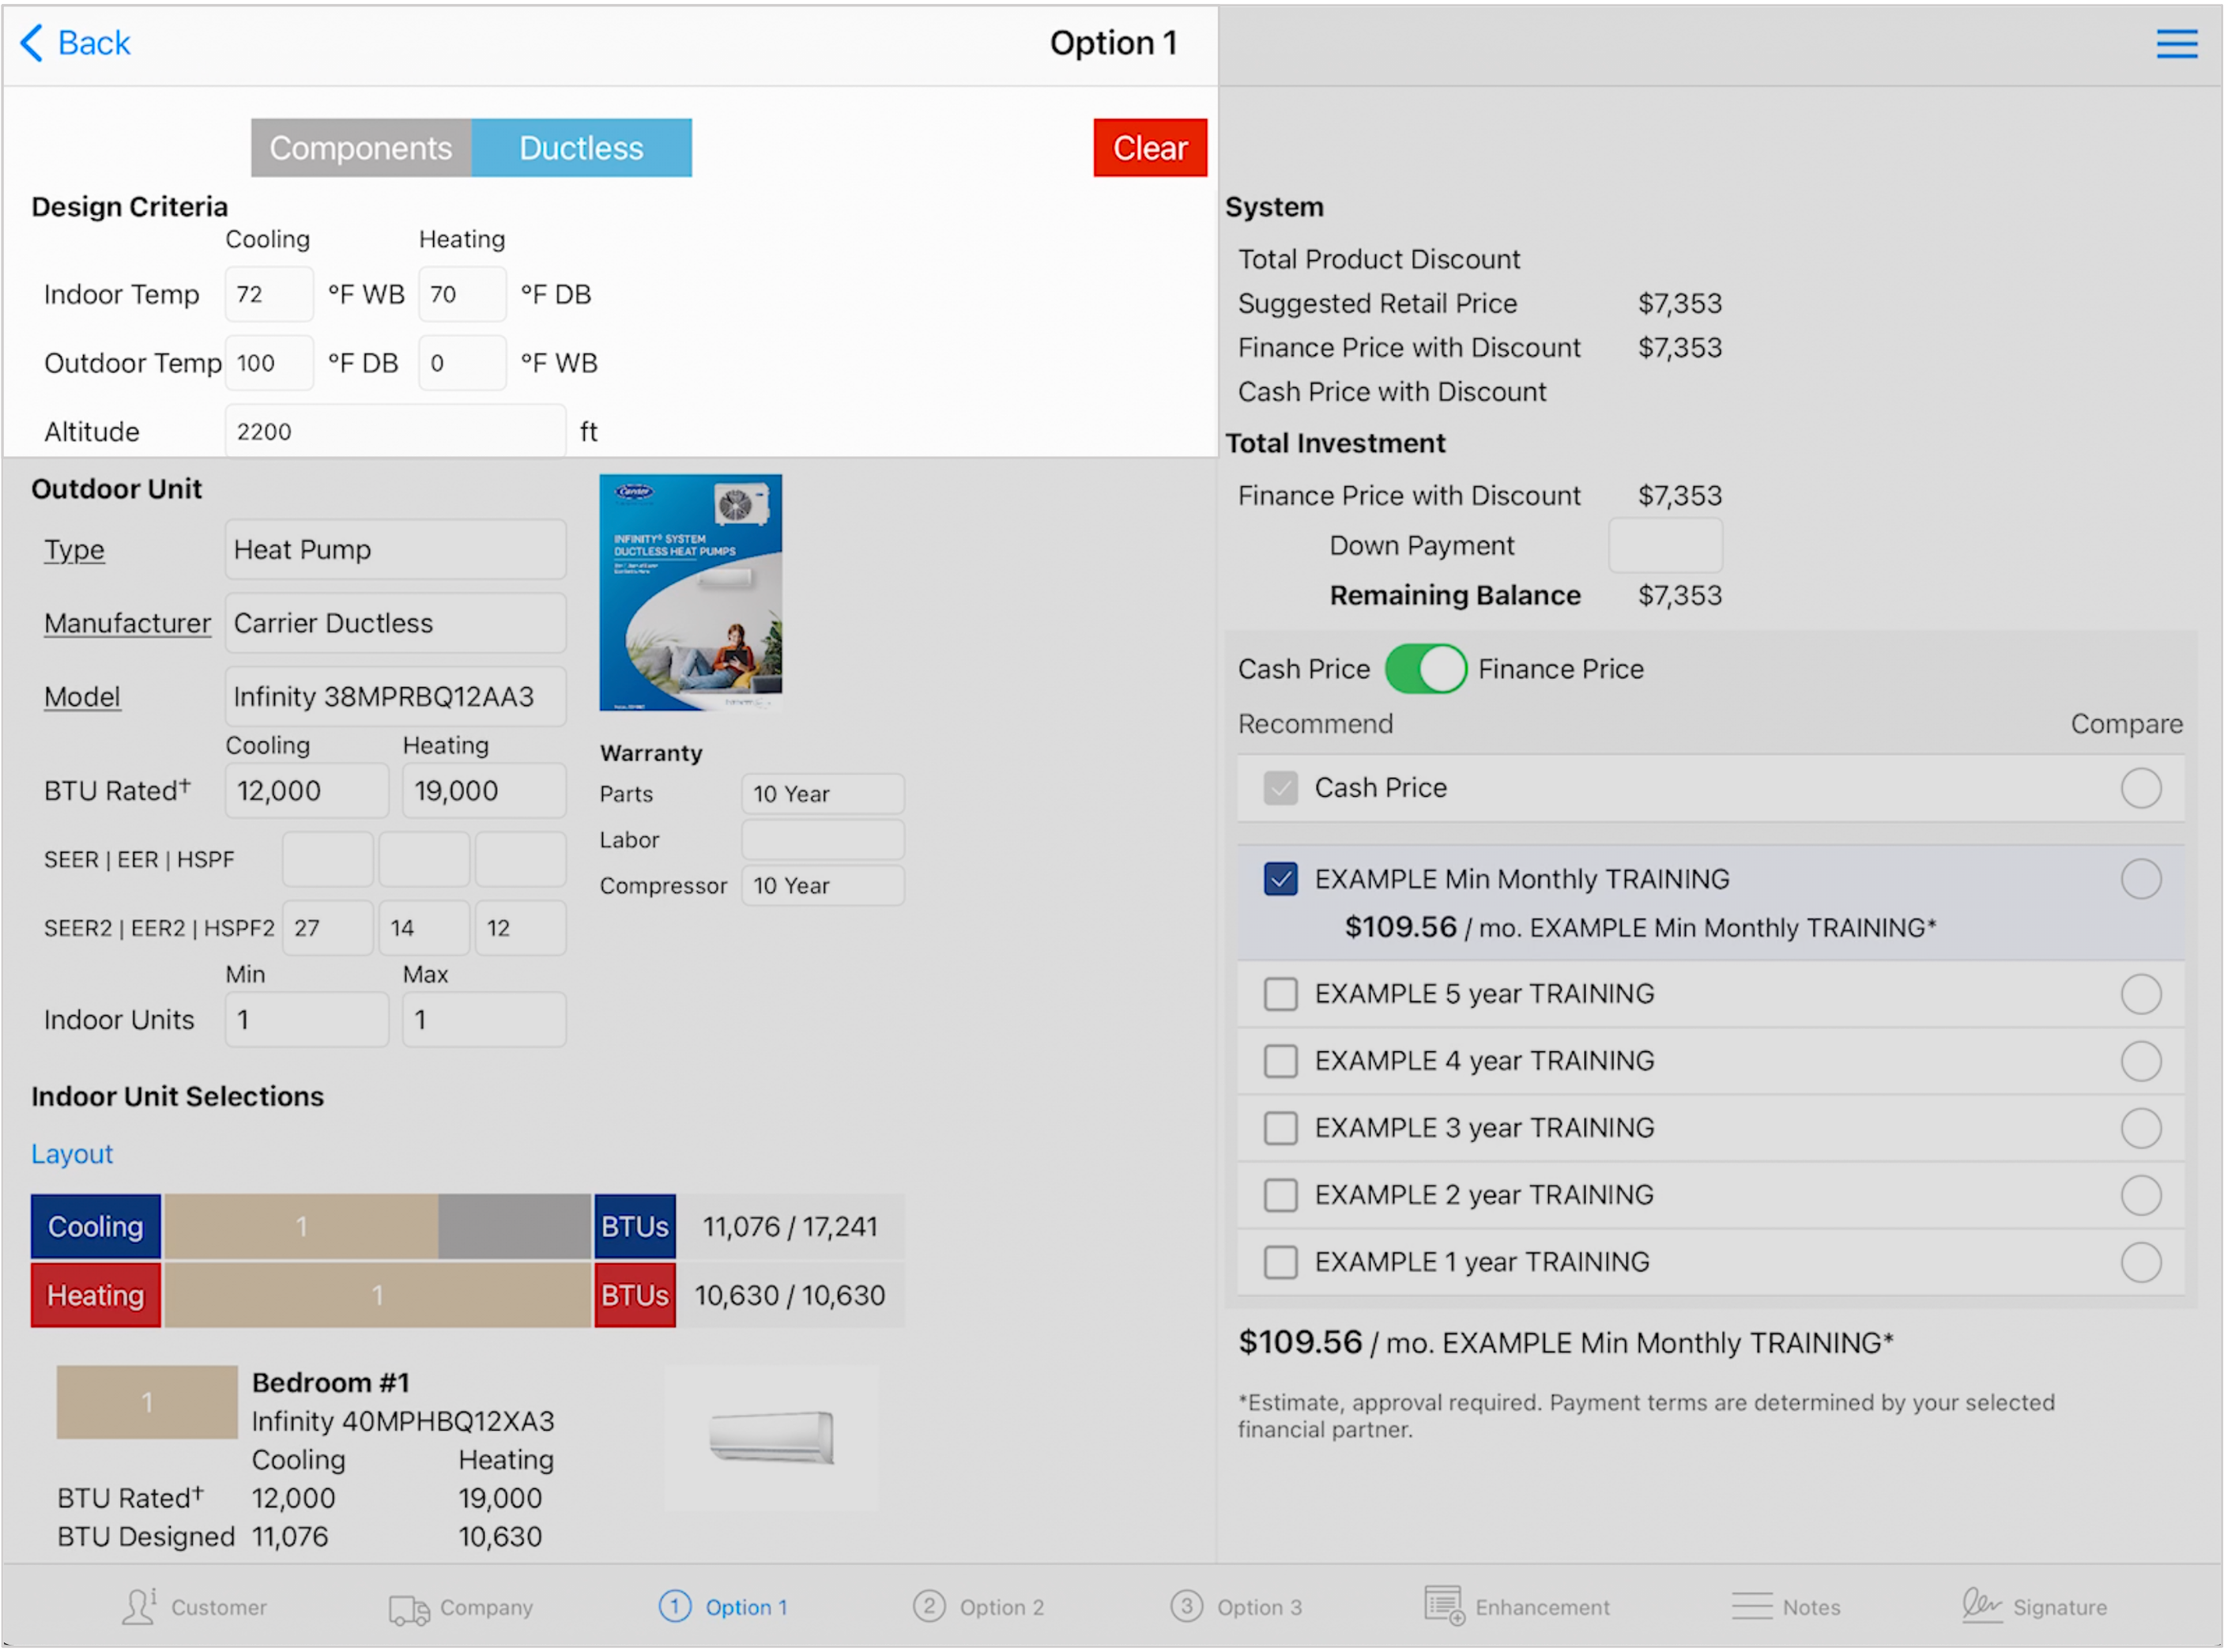Open the Model Infinity 38MPRBQ12AA3 selector
This screenshot has width=2224, height=1652.
click(395, 697)
